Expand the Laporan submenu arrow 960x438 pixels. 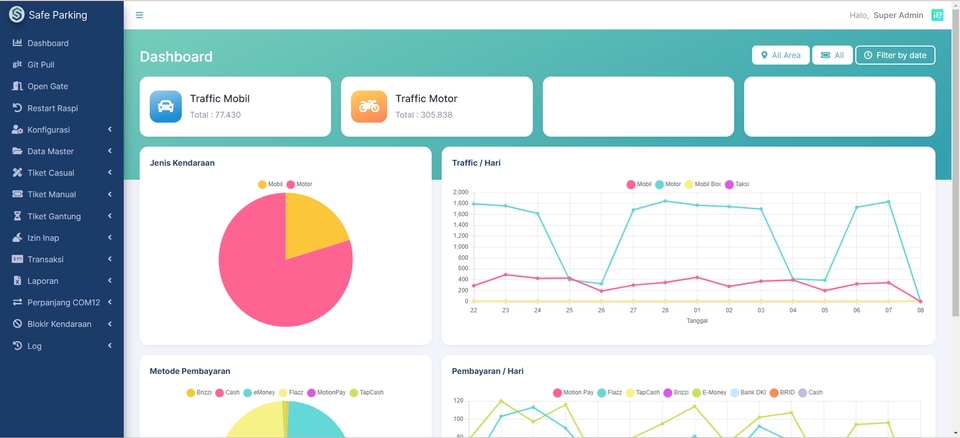[x=110, y=281]
